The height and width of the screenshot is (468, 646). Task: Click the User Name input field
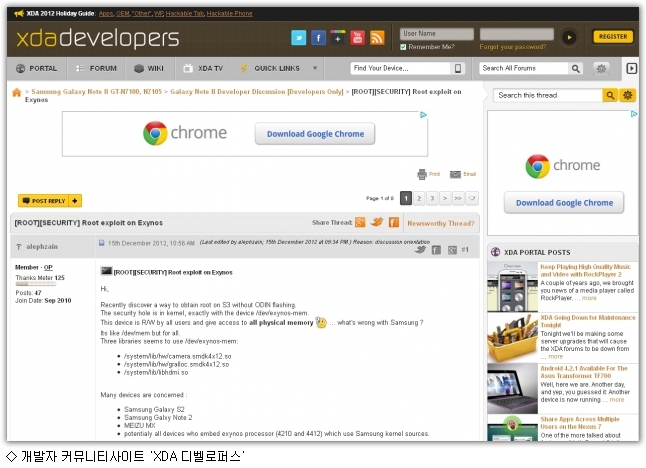(437, 34)
